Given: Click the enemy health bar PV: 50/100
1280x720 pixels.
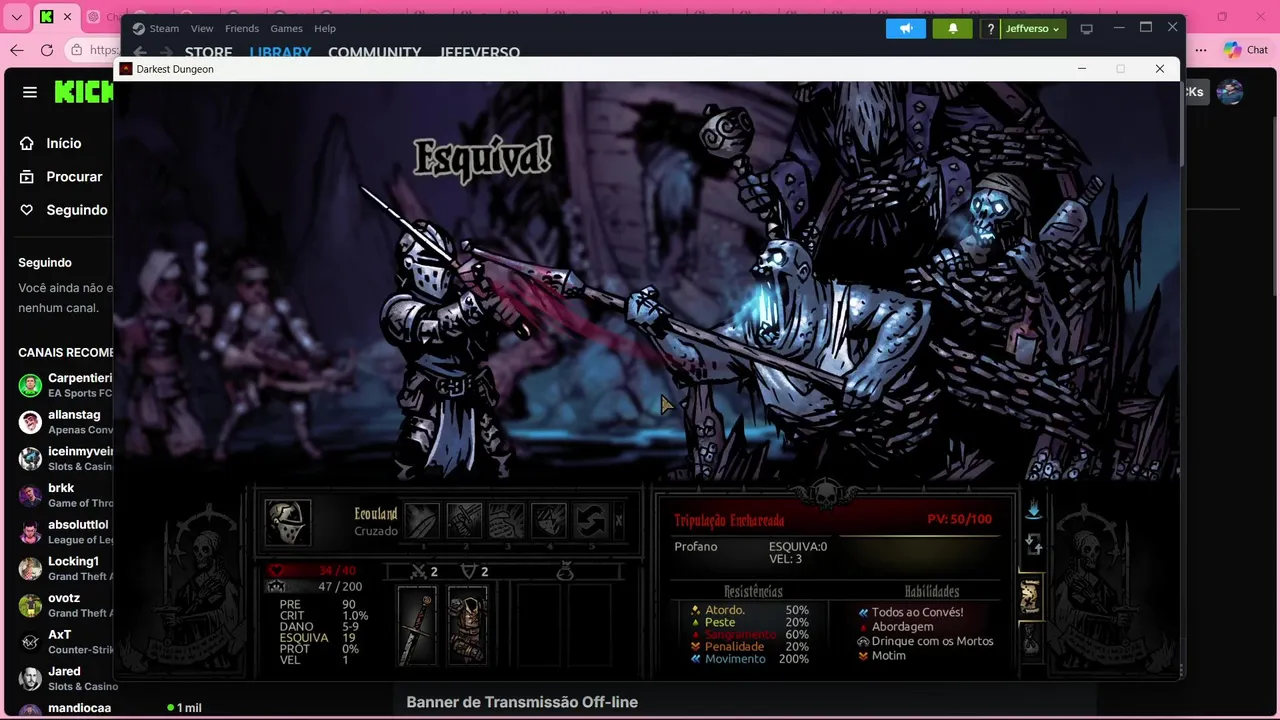Looking at the screenshot, I should pyautogui.click(x=958, y=519).
